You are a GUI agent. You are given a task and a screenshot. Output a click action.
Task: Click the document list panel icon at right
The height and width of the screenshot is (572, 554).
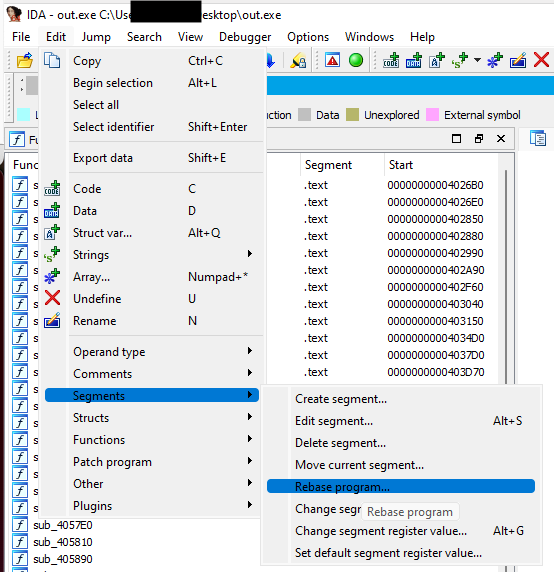point(538,139)
